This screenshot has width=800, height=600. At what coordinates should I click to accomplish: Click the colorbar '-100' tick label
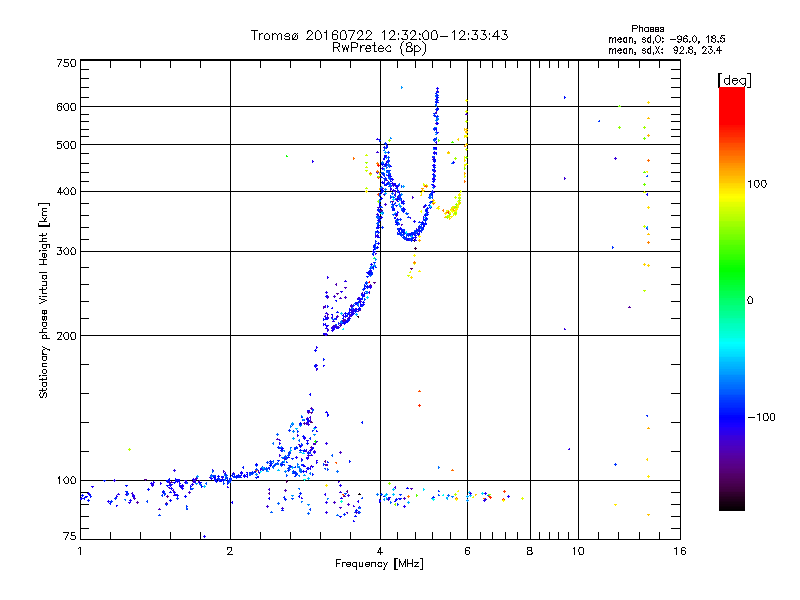coord(762,417)
